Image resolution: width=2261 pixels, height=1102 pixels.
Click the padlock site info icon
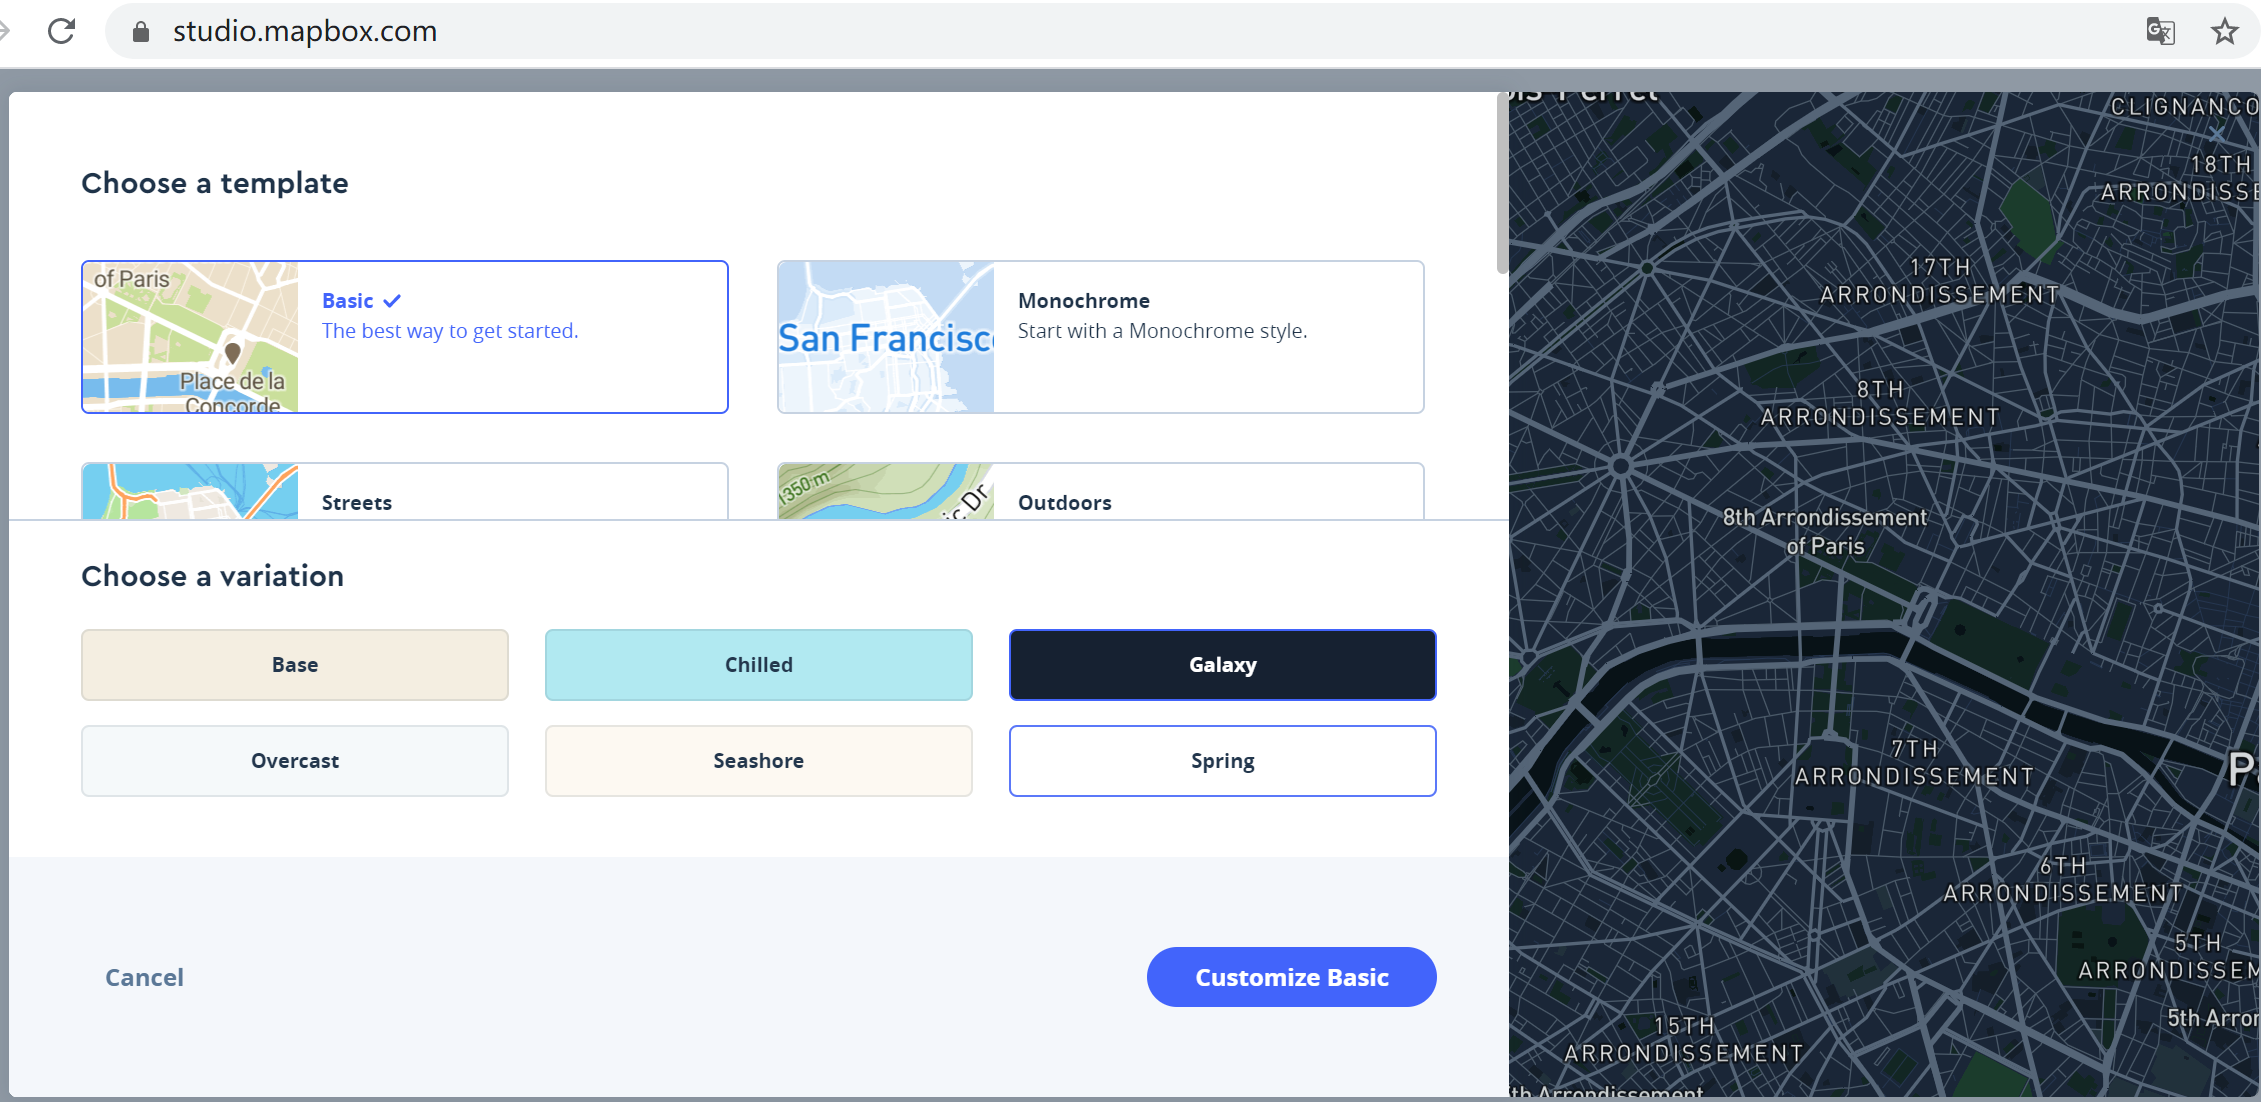(x=141, y=32)
